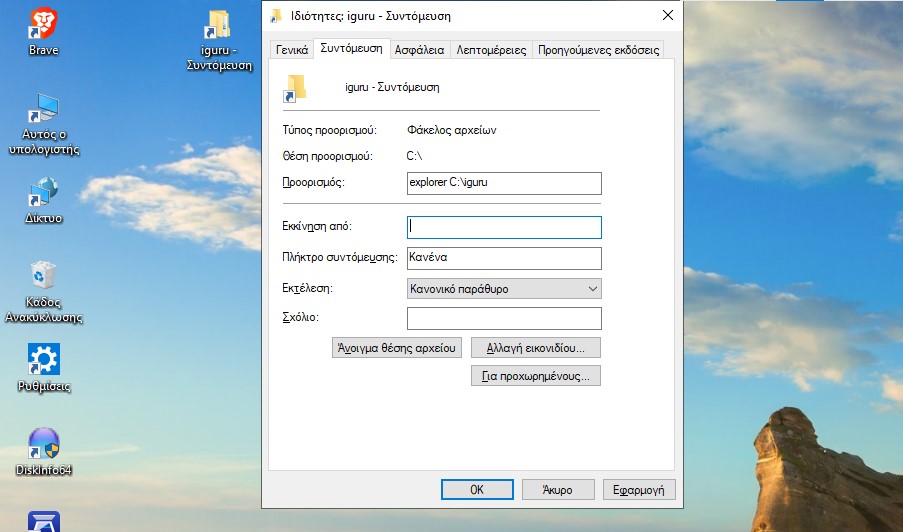Click the C:\ value beside Θέση προορισμού
Image resolution: width=903 pixels, height=532 pixels.
point(414,156)
